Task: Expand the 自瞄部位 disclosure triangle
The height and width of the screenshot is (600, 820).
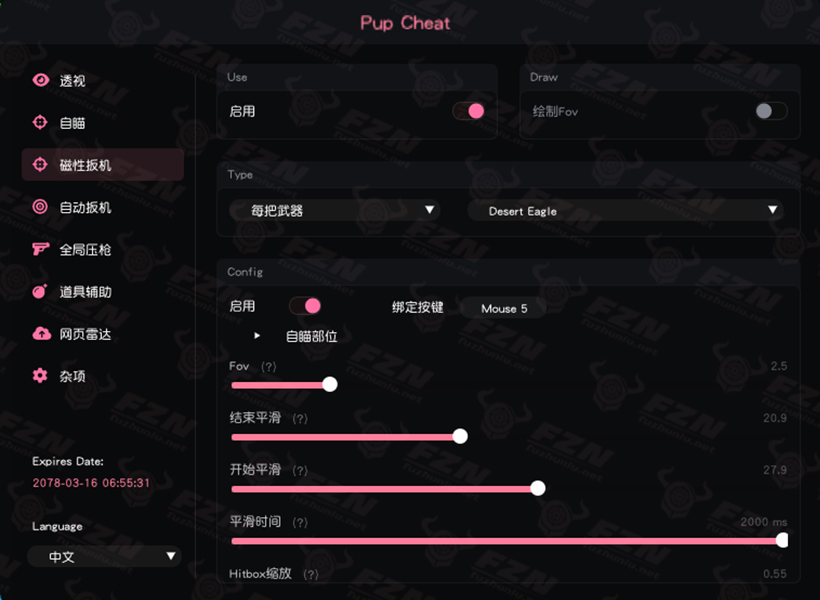Action: [257, 336]
